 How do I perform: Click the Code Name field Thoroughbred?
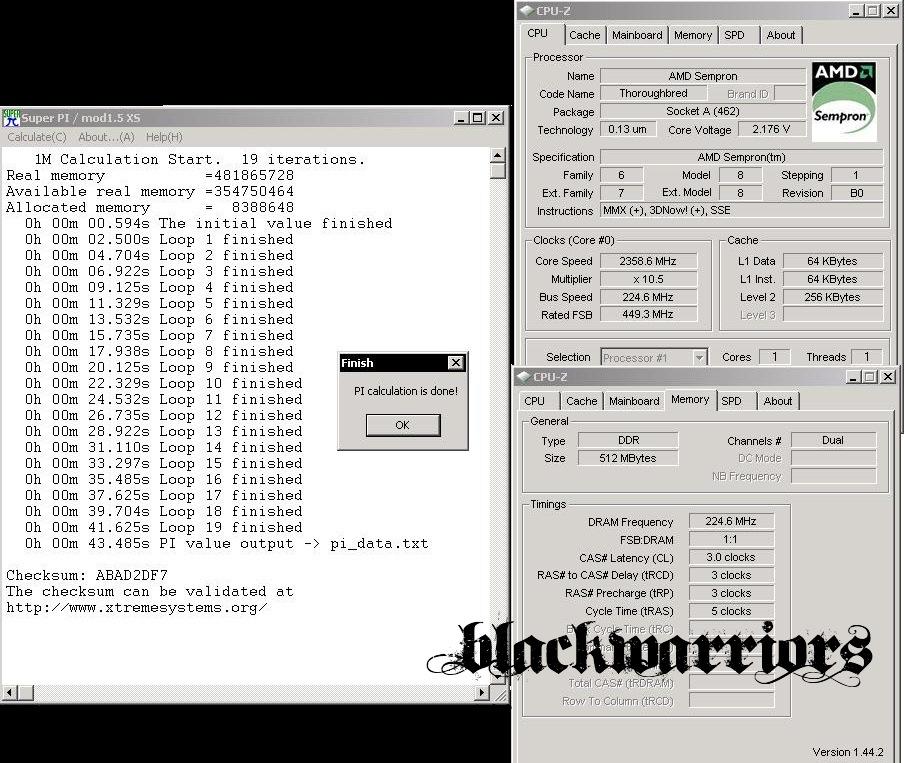click(x=653, y=93)
